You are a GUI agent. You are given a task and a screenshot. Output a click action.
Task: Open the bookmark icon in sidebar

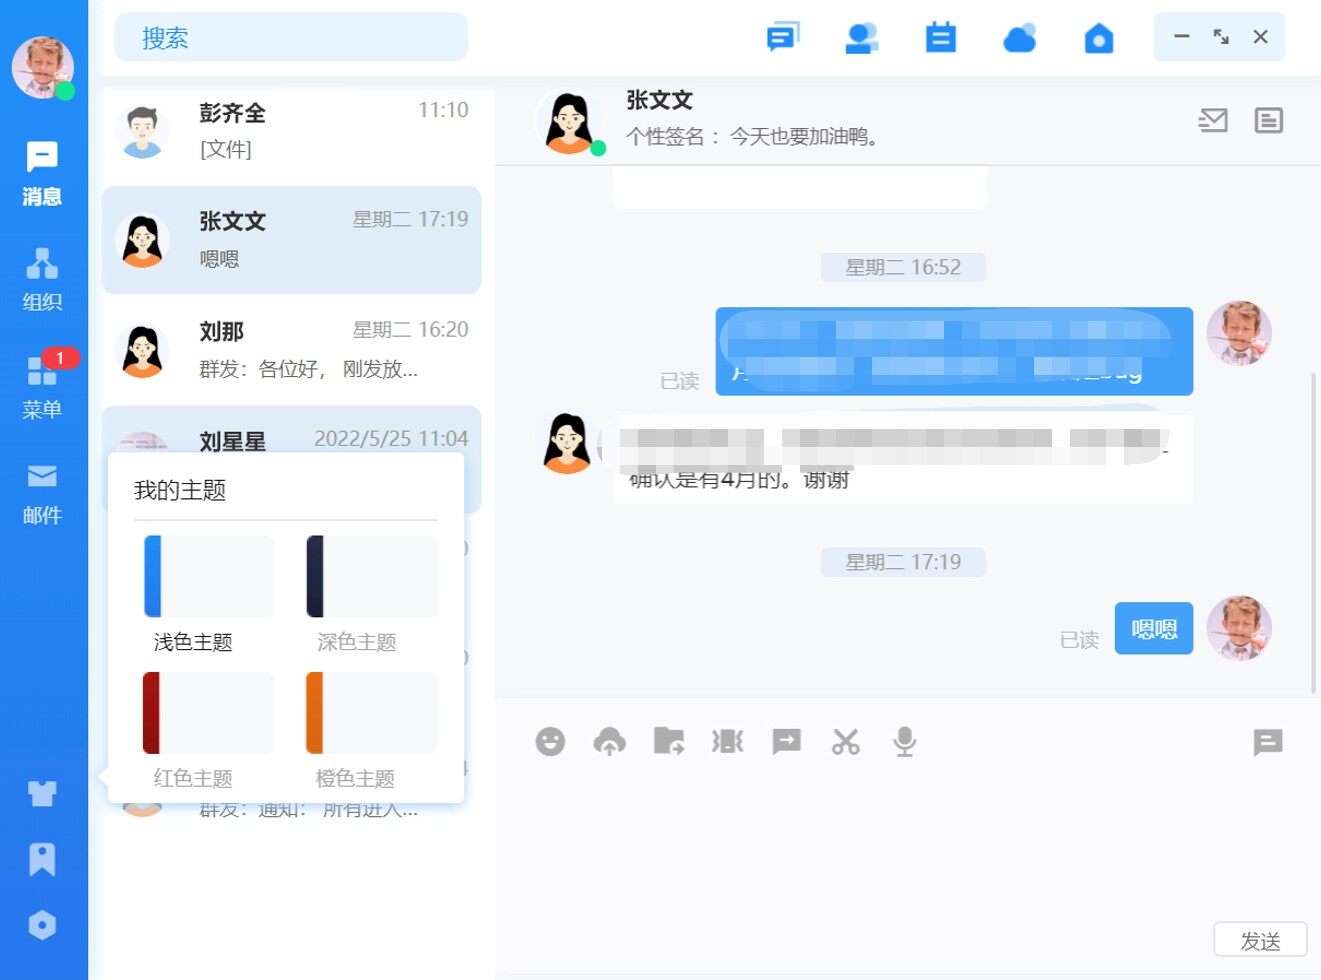[x=42, y=859]
